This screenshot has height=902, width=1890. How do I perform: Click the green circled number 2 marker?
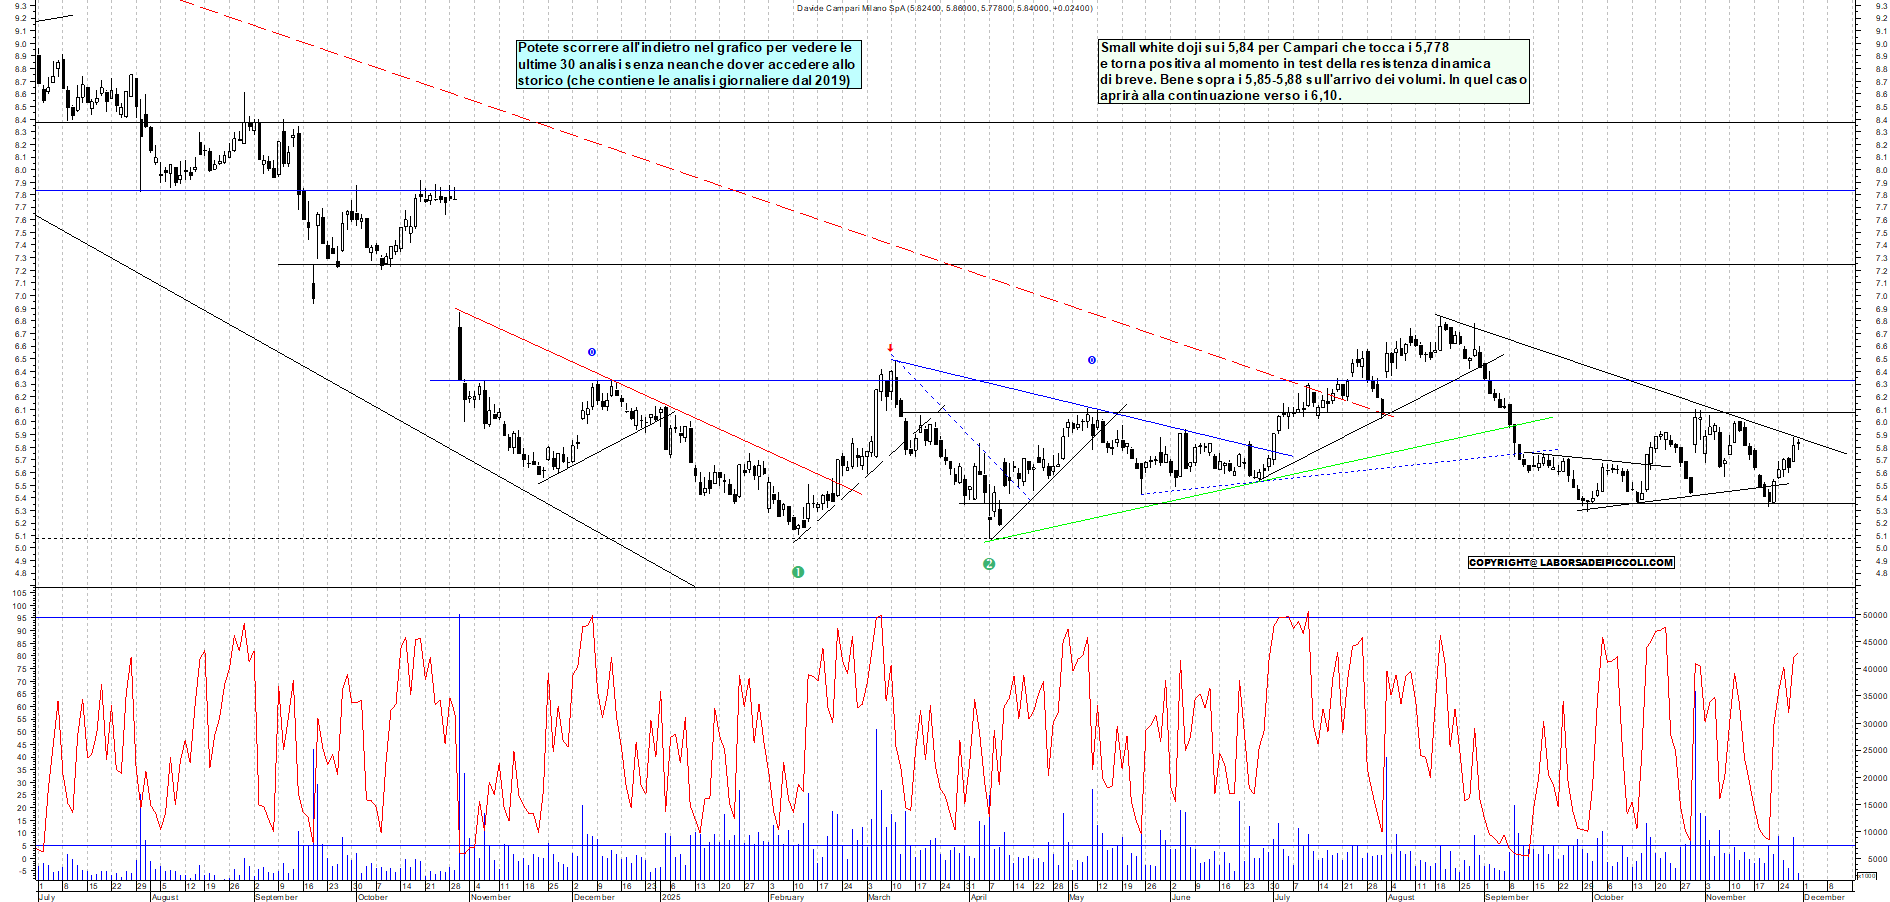989,564
